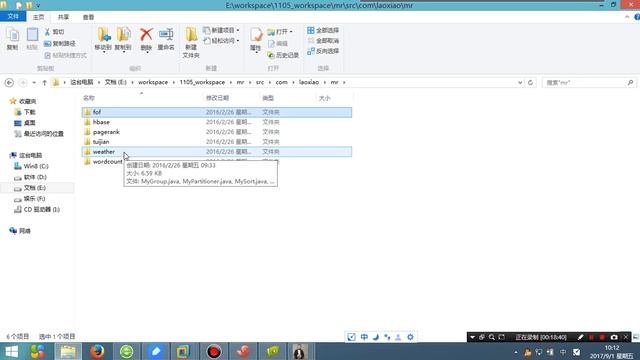The height and width of the screenshot is (360, 640).
Task: Open the New item dropdown
Action: tap(221, 30)
